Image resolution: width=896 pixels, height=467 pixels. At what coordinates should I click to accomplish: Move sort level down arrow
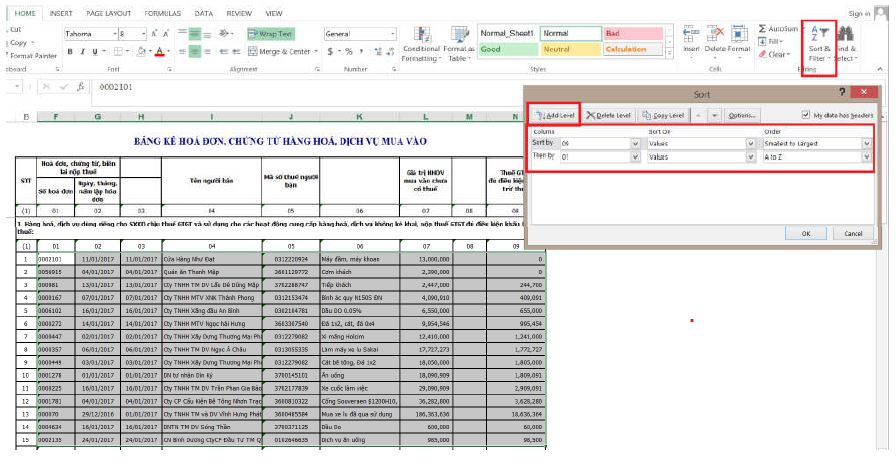pyautogui.click(x=714, y=115)
